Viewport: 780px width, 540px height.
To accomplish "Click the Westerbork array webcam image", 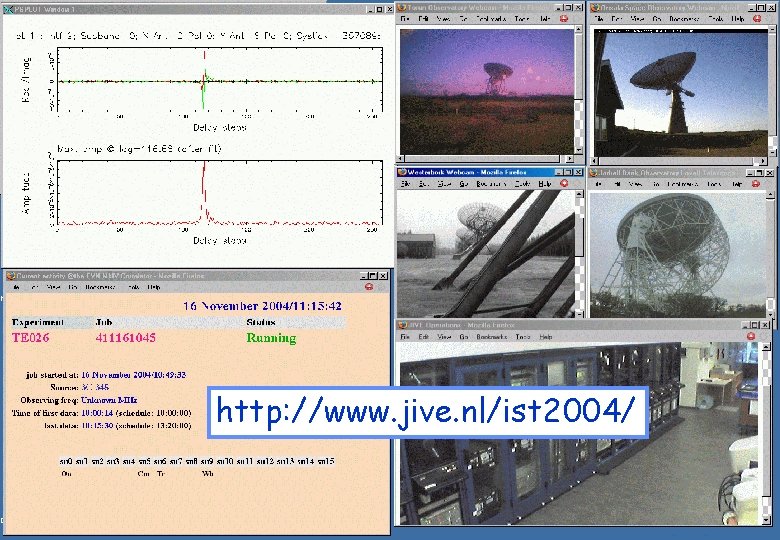I will click(x=486, y=254).
